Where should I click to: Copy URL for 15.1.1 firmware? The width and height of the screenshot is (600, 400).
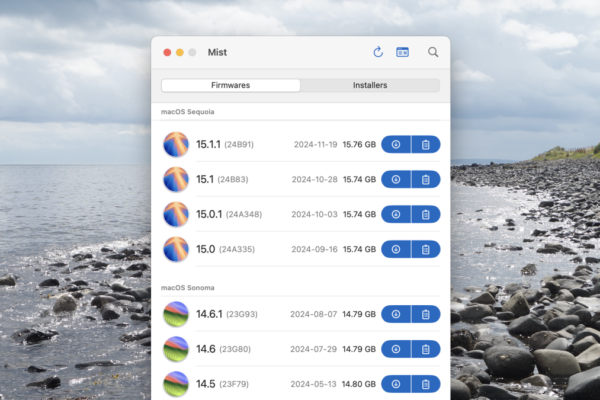pos(426,144)
